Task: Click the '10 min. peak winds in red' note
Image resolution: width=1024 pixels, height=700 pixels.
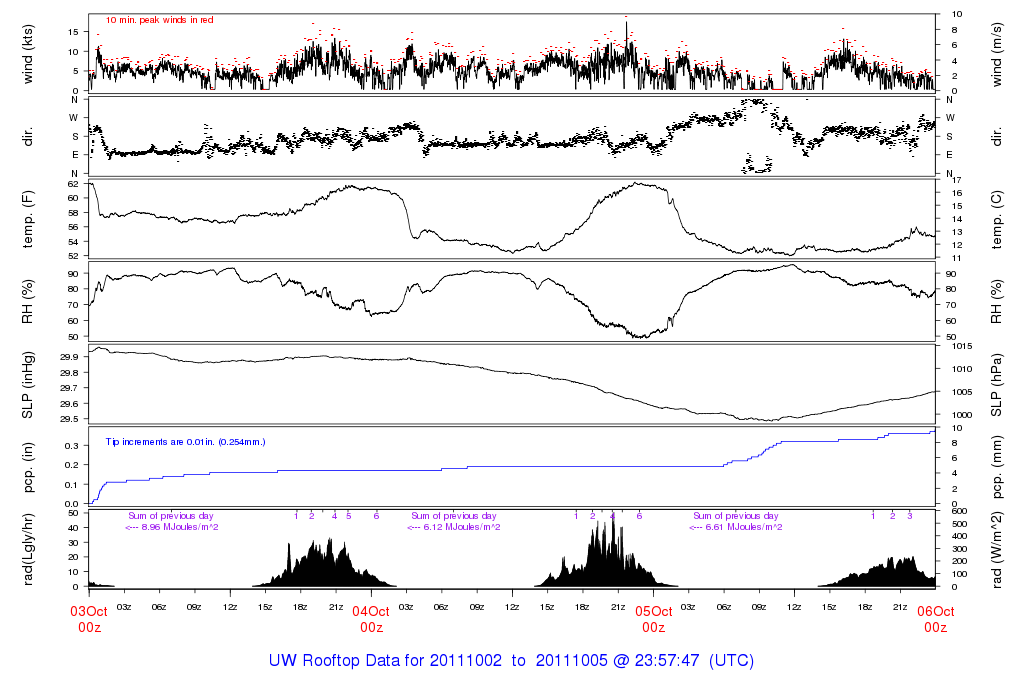Action: (x=160, y=20)
